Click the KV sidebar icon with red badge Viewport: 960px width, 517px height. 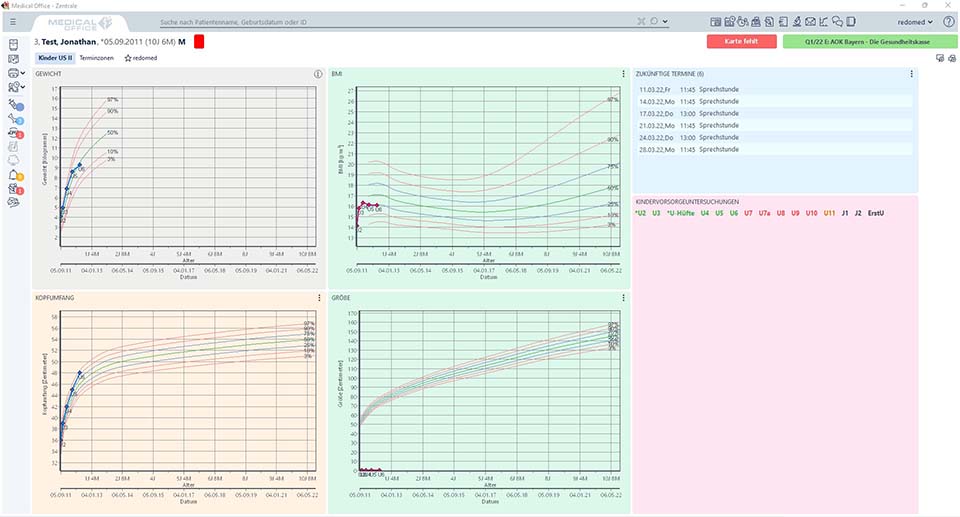15,133
